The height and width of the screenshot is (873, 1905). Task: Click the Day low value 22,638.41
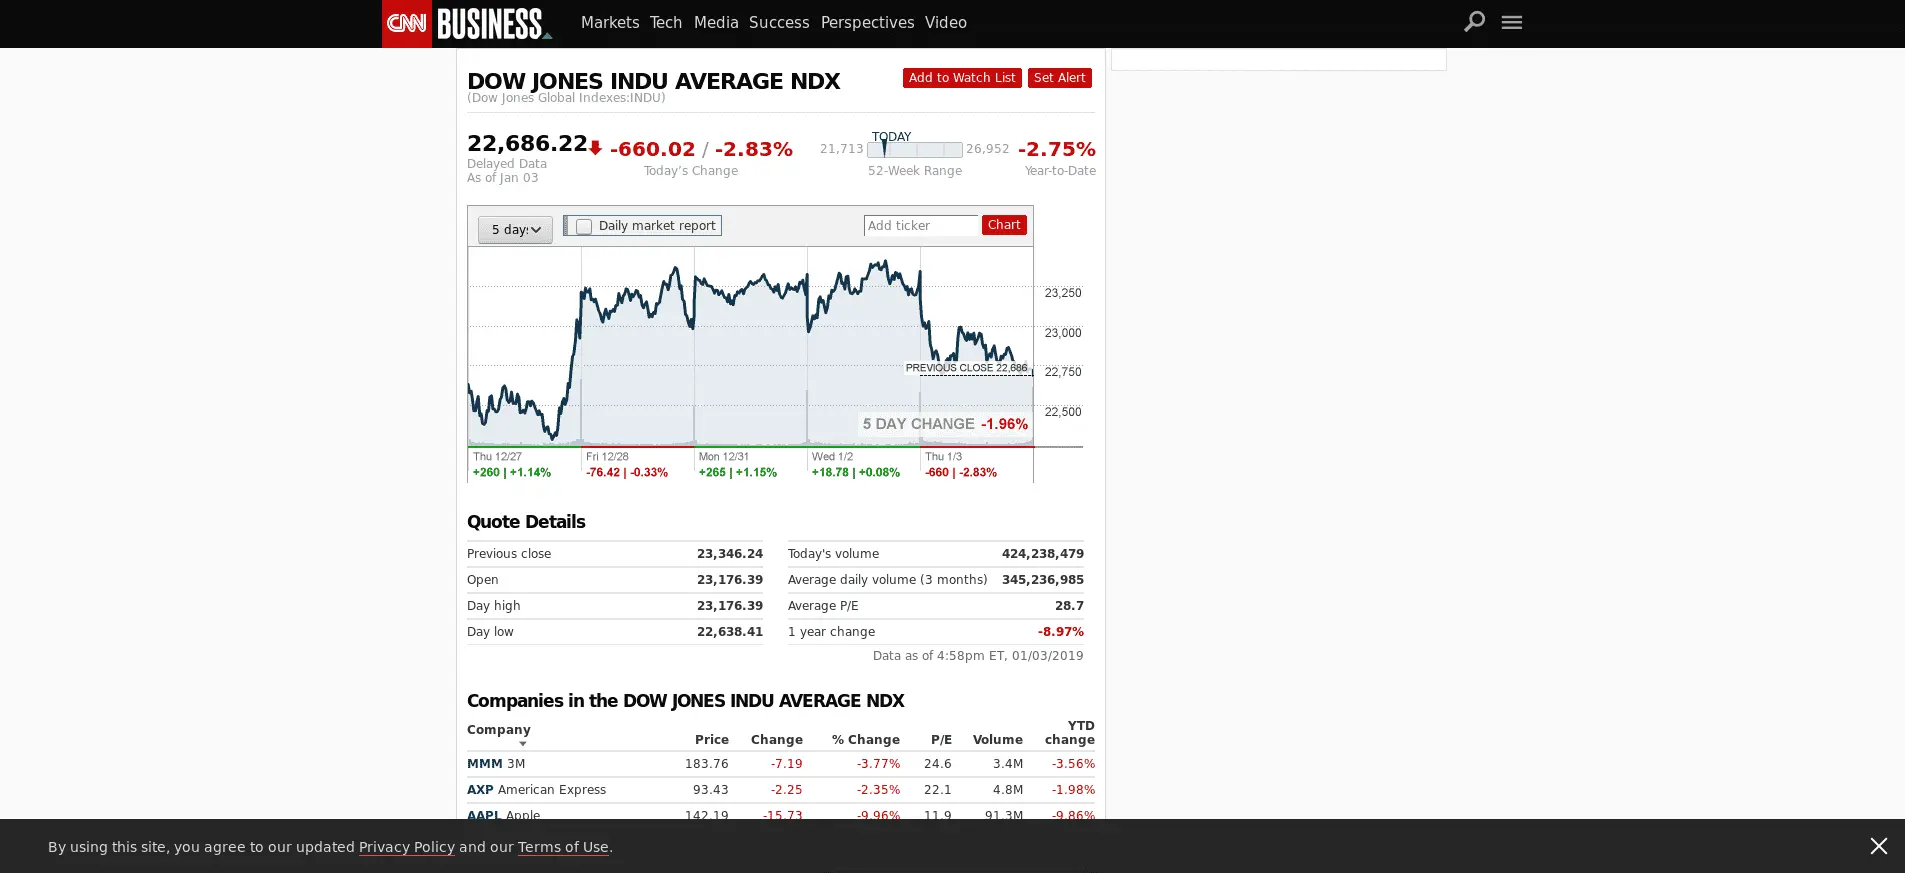730,632
